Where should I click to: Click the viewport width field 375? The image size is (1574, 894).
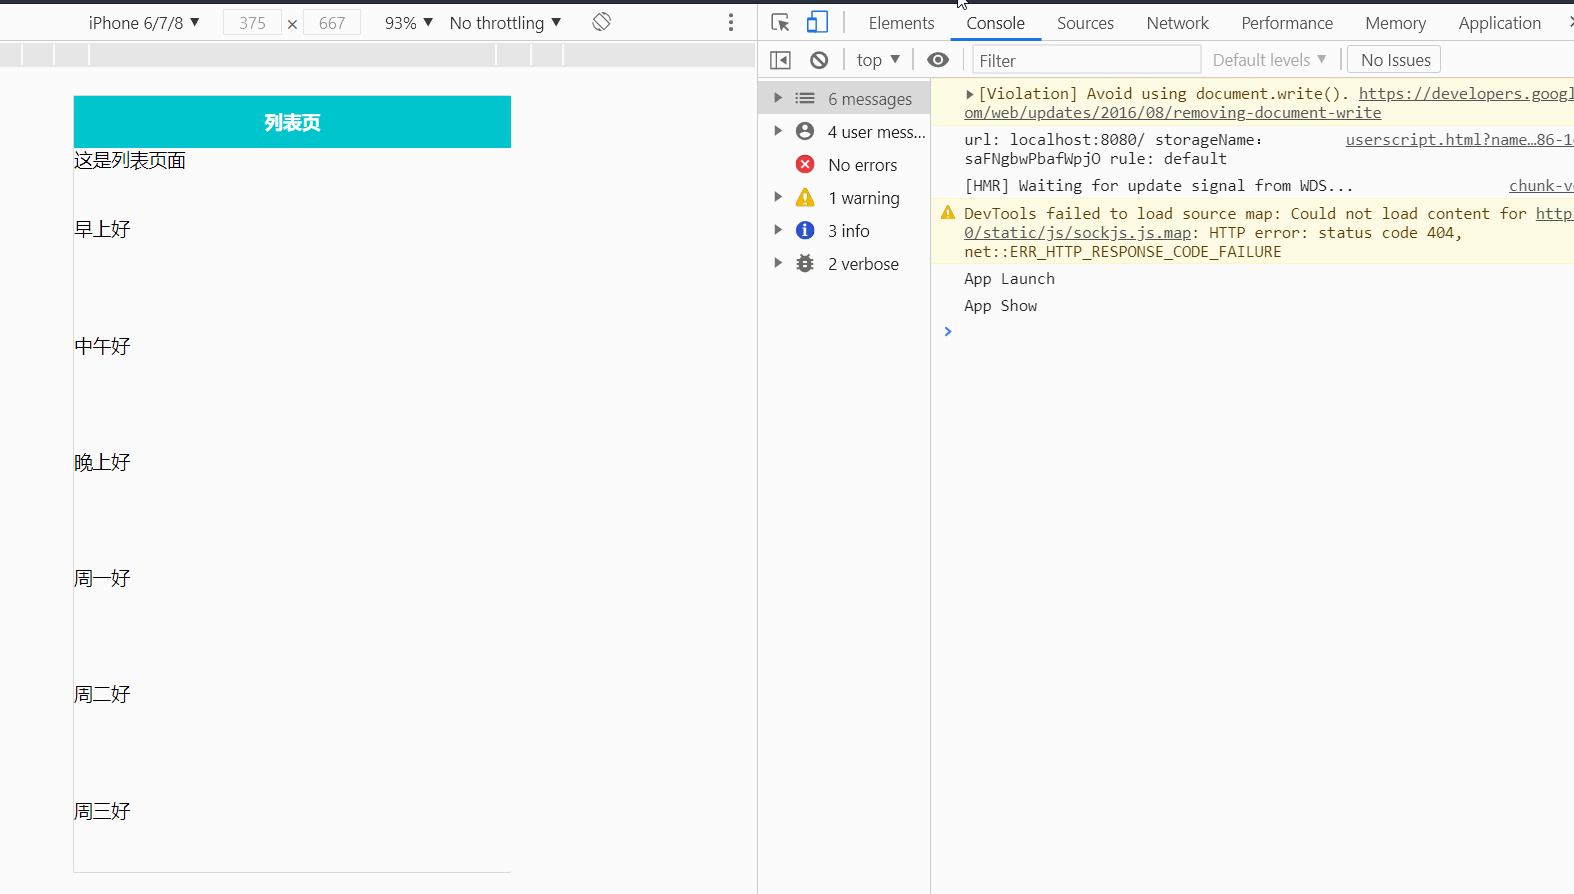(x=252, y=23)
